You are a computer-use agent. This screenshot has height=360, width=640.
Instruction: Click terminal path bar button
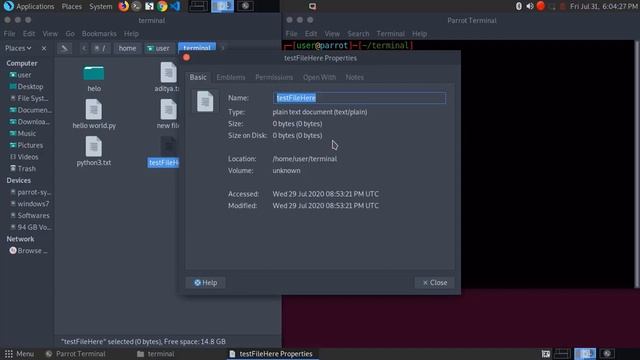tap(197, 48)
